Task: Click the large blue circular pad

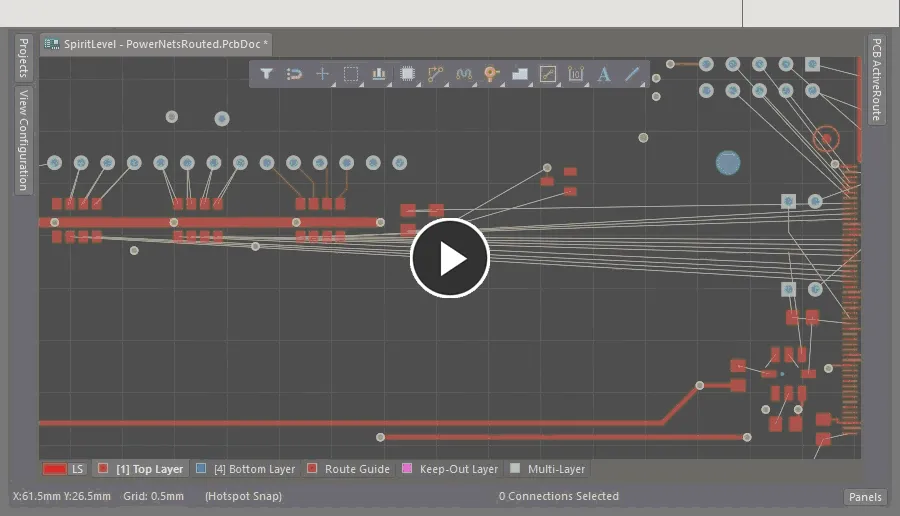Action: tap(728, 162)
